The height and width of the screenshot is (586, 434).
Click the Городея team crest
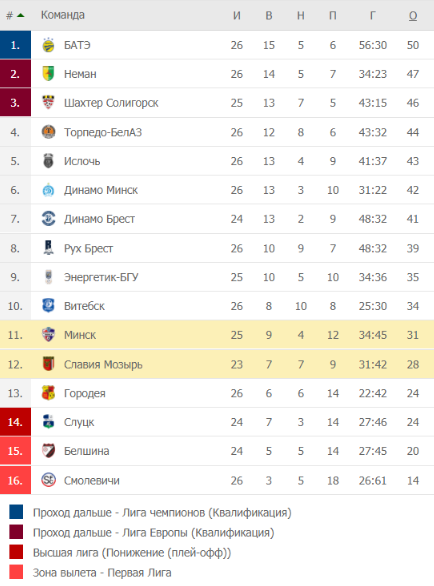pos(48,393)
